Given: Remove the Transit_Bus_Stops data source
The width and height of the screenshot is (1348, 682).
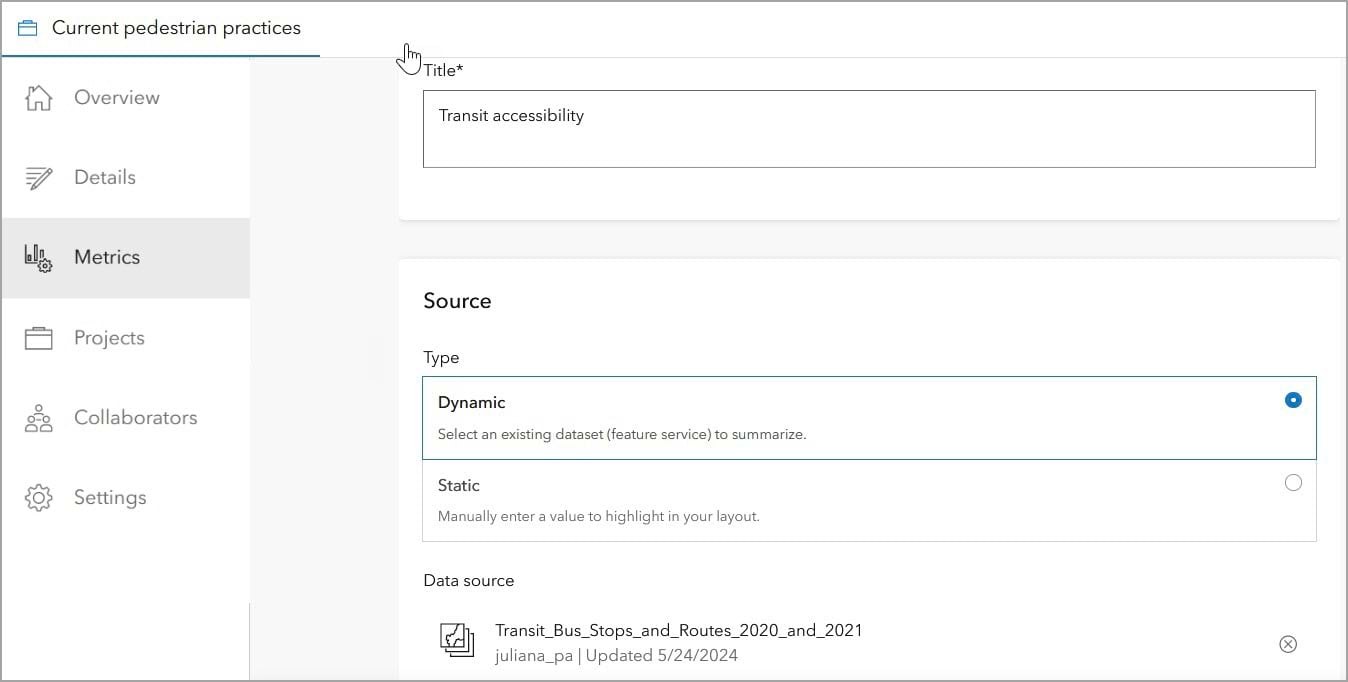Looking at the screenshot, I should coord(1288,644).
